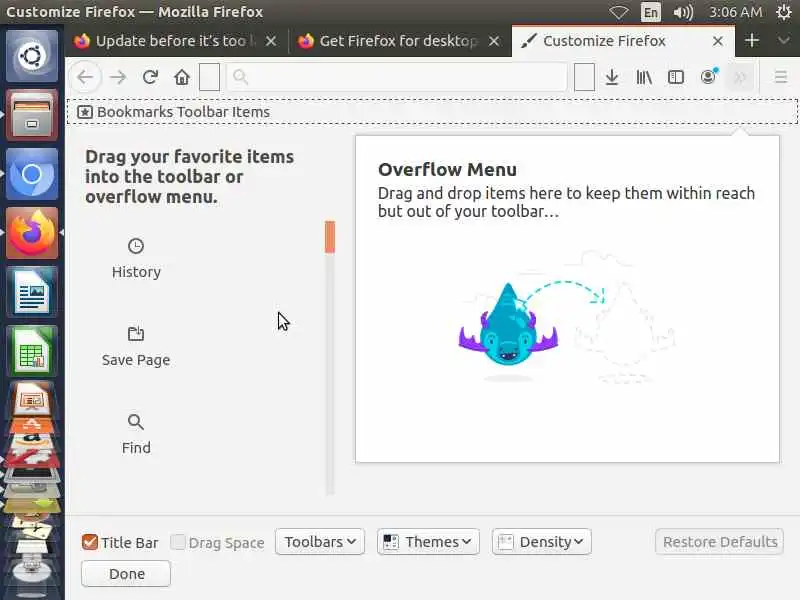Click the flexible space right of URL bar
Viewport: 800px width, 600px height.
584,77
